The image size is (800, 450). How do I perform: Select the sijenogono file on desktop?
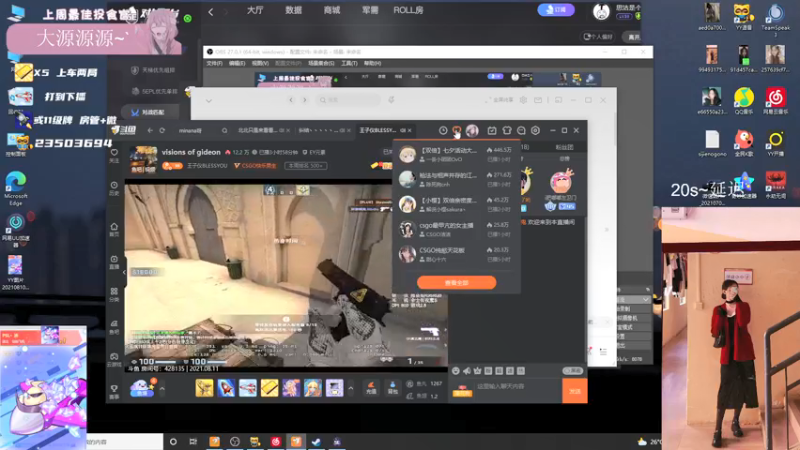712,144
